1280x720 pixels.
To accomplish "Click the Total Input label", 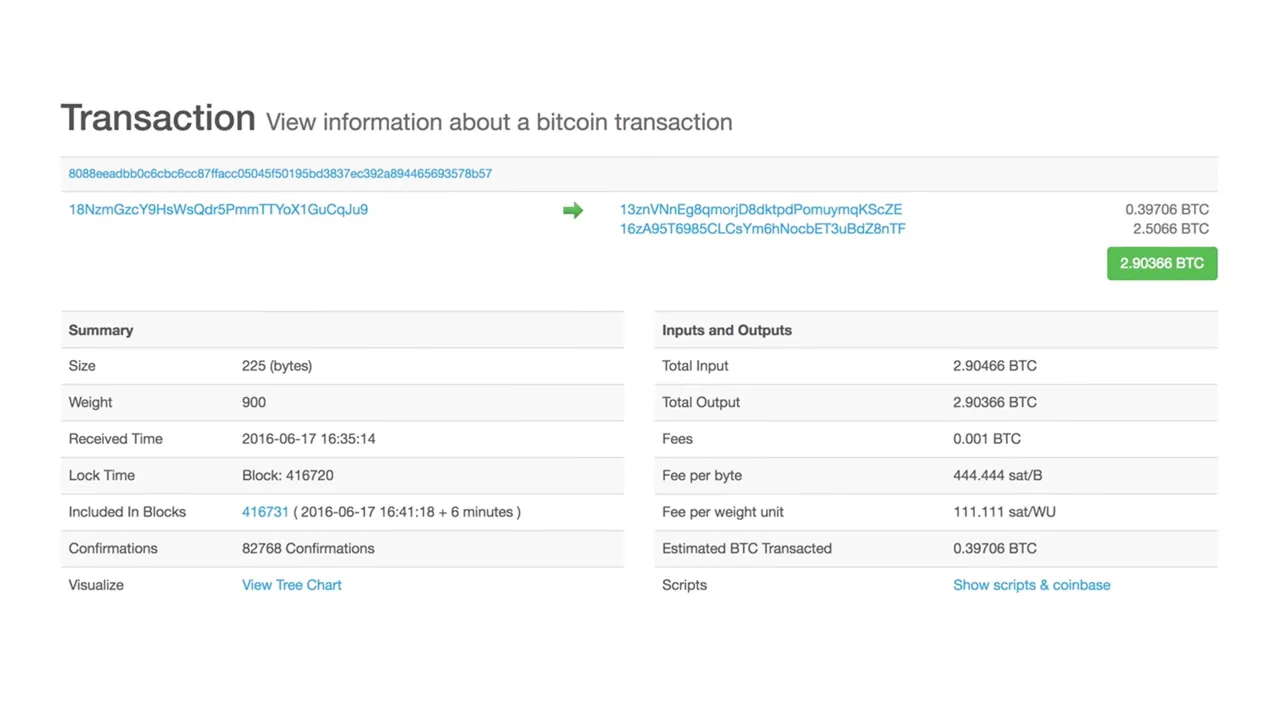I will pos(695,366).
